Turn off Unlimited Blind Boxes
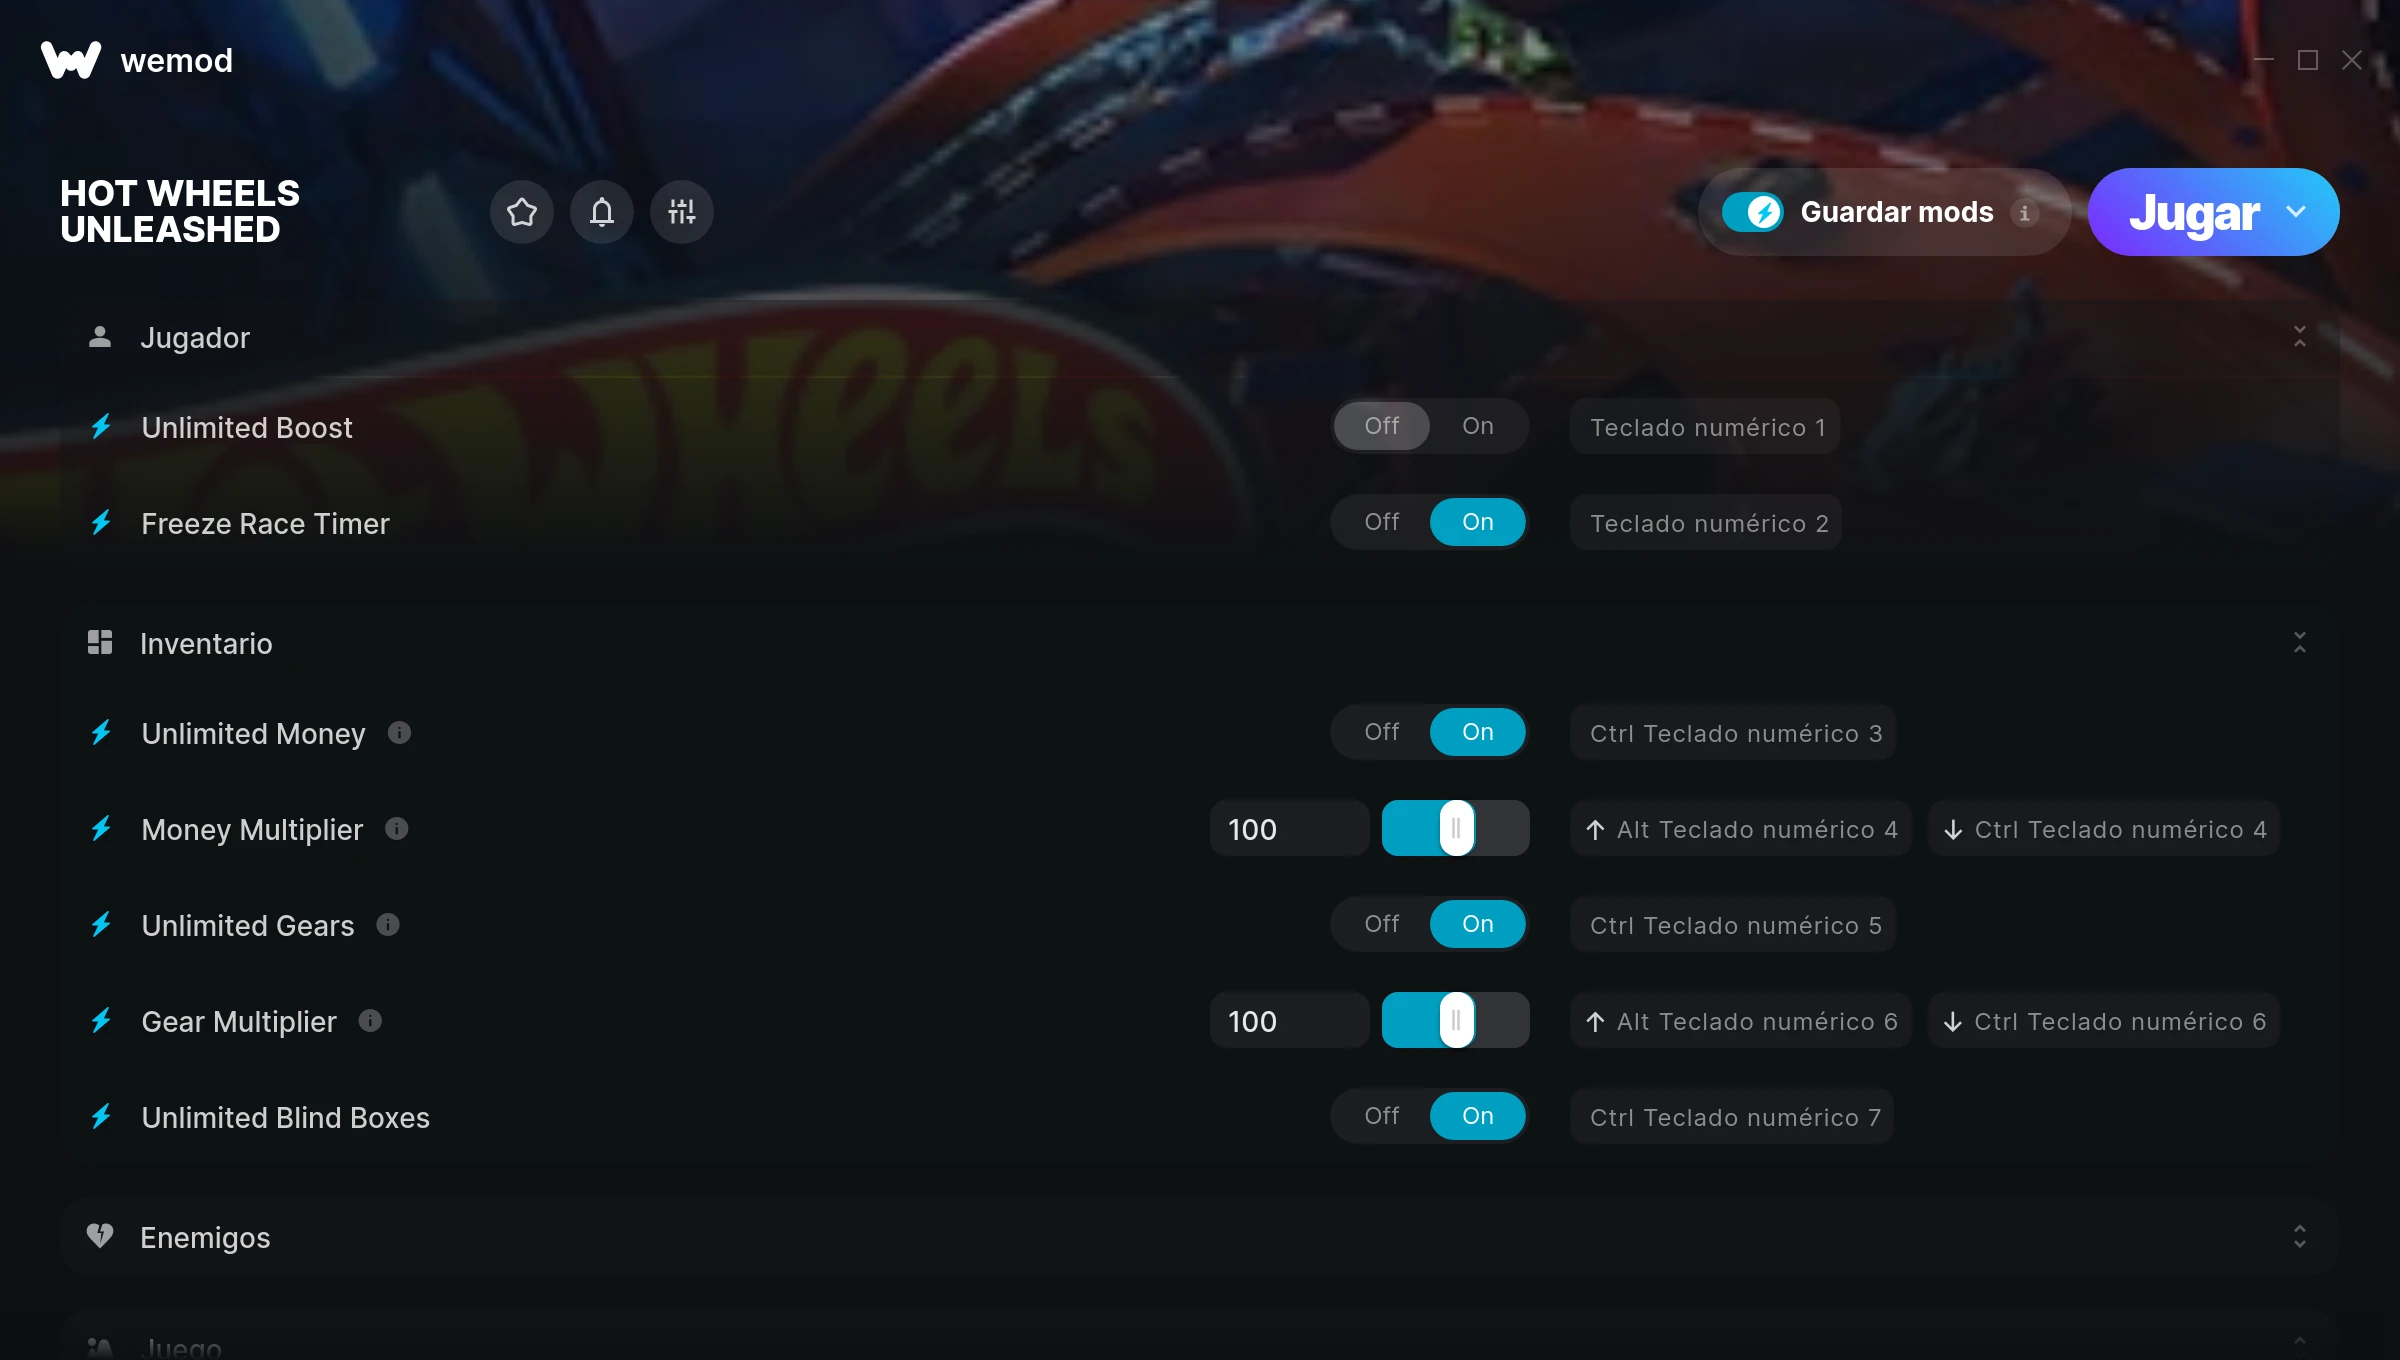This screenshot has width=2400, height=1360. [1382, 1116]
